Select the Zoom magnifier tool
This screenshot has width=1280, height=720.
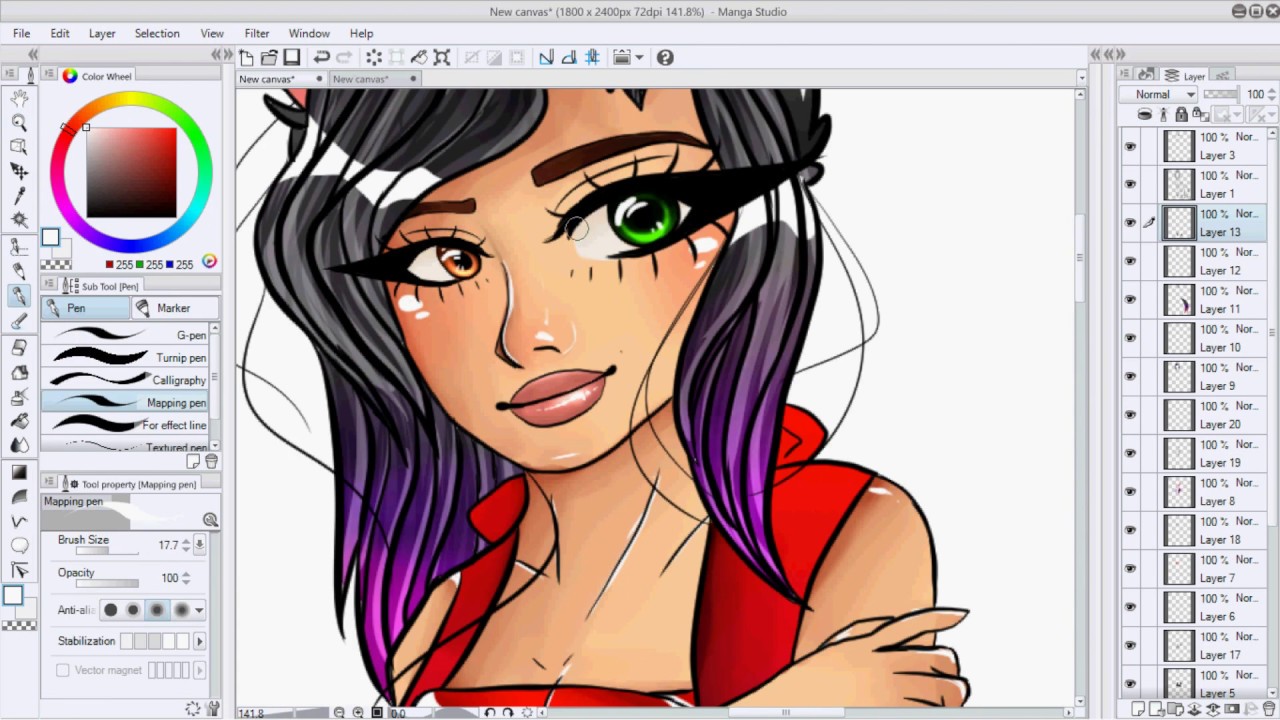pyautogui.click(x=19, y=121)
